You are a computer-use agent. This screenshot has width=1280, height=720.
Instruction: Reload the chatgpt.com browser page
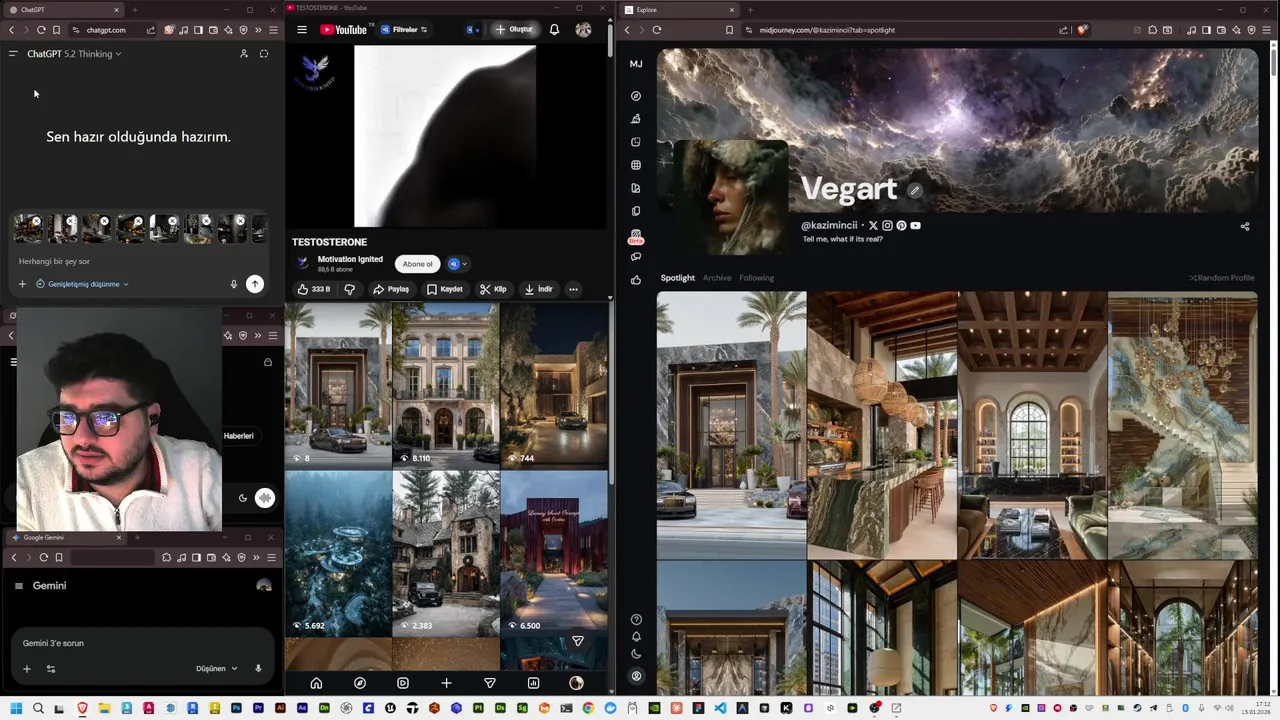(41, 30)
